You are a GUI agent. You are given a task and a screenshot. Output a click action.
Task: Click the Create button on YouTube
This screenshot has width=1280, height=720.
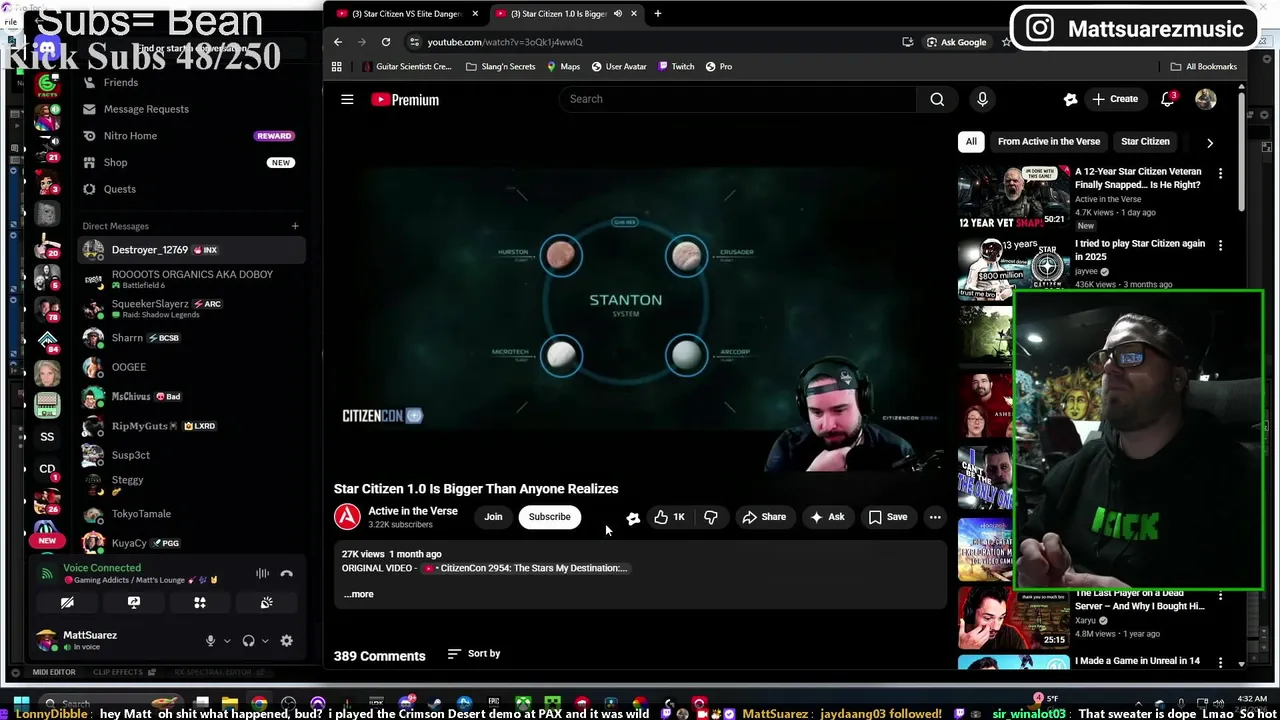tap(1115, 99)
